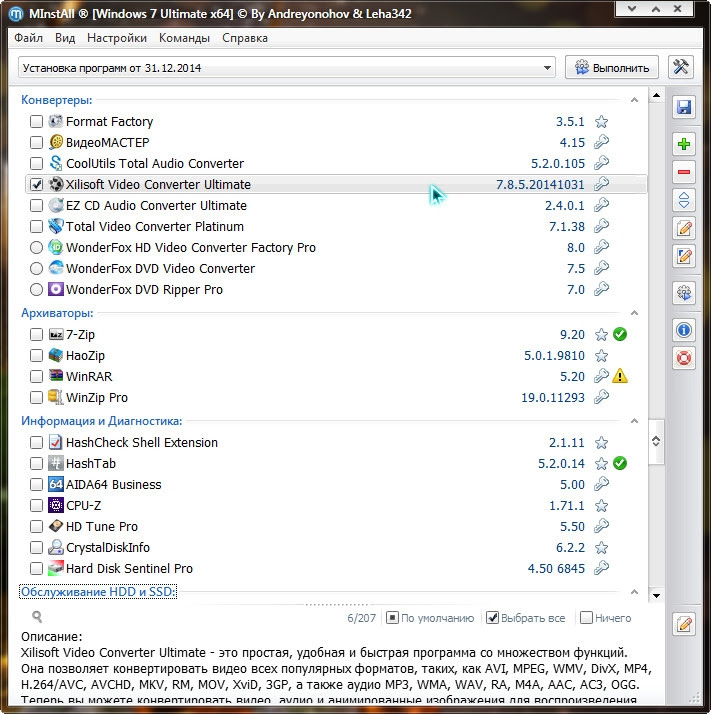
Task: Click the HD Tune Pro program icon
Action: [56, 526]
